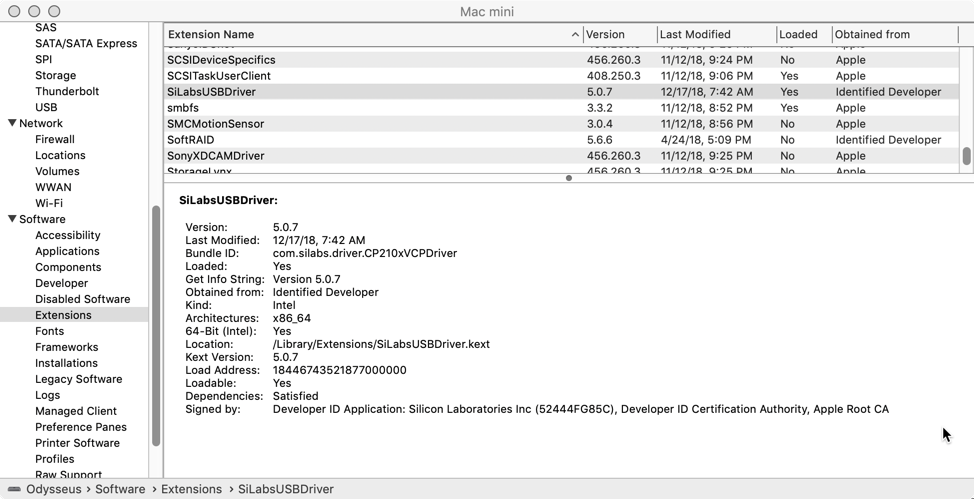Open Profiles in the sidebar

[55, 459]
